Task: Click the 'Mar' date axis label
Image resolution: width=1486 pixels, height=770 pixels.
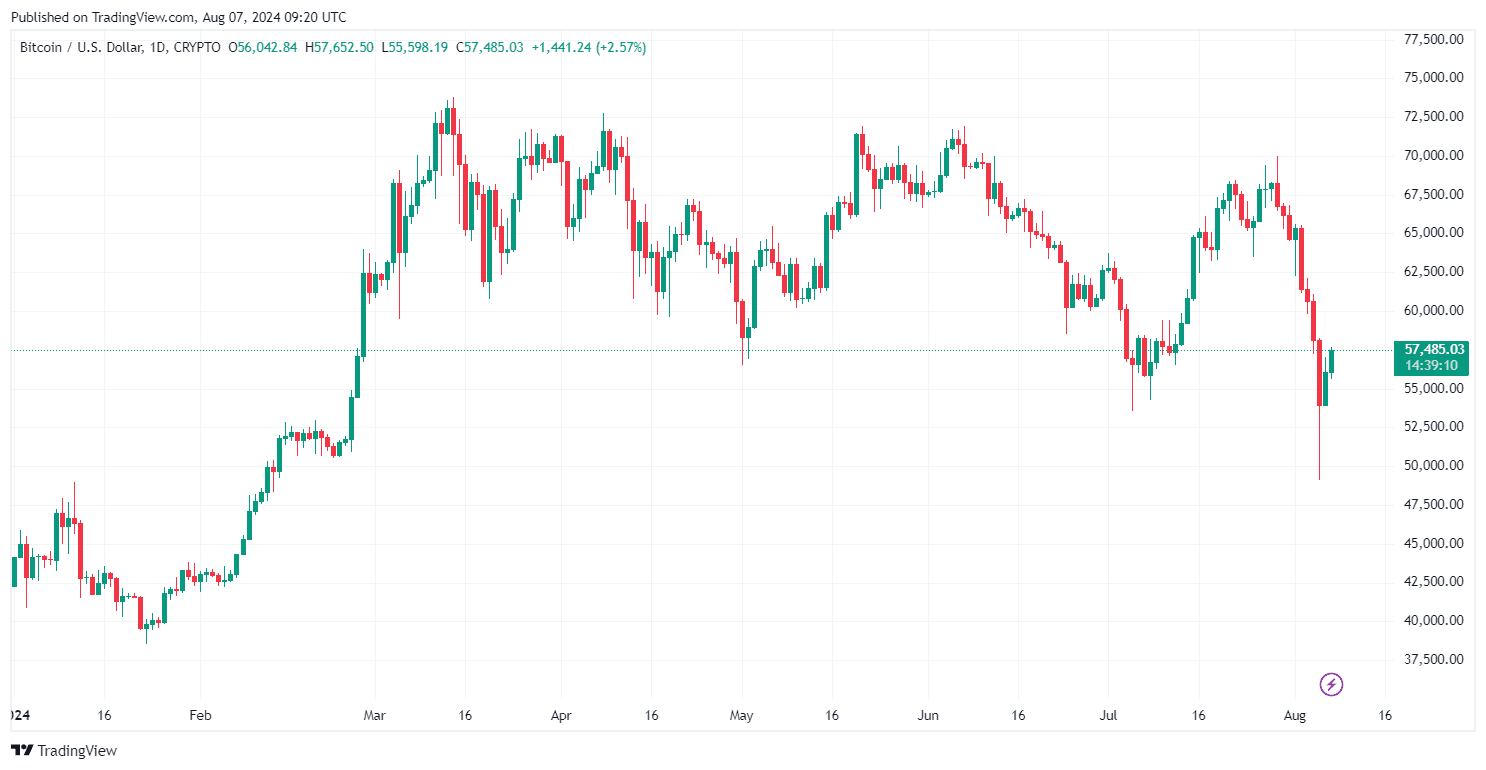Action: (x=374, y=716)
